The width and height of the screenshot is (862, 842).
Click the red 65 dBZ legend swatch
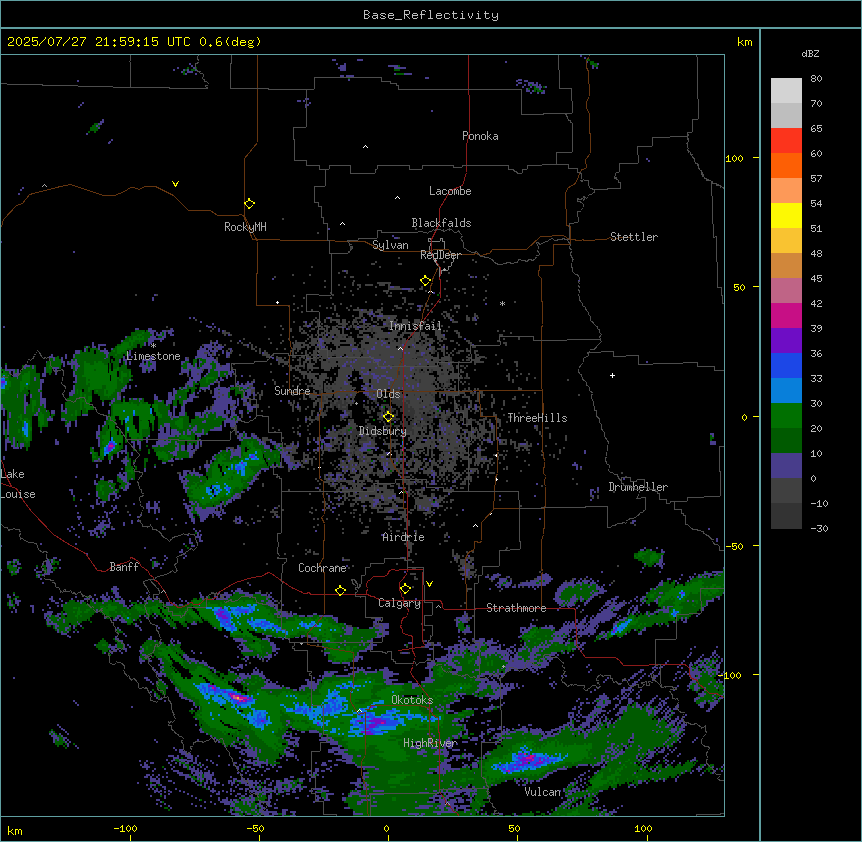tap(786, 141)
